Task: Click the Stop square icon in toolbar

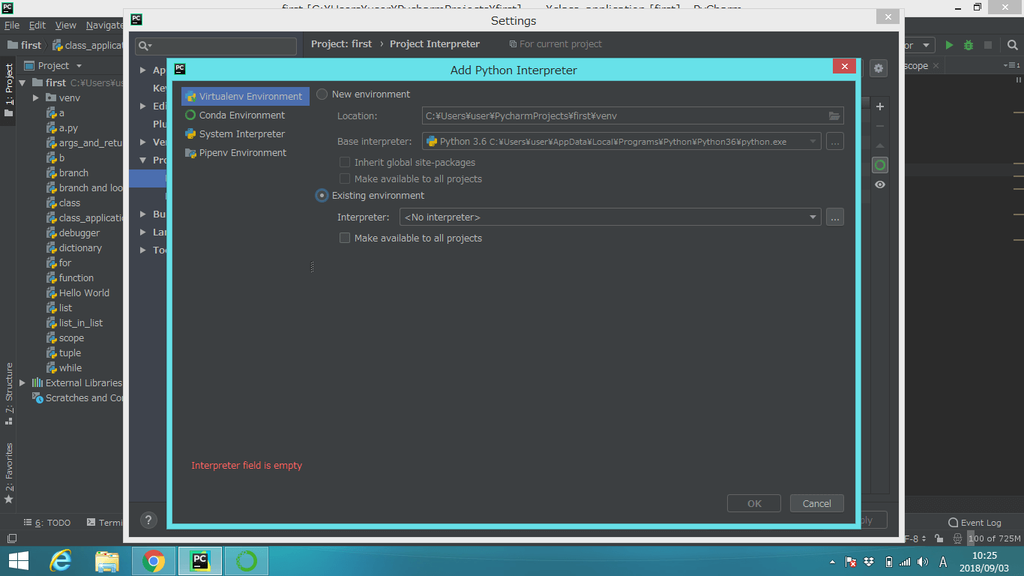Action: pos(987,45)
